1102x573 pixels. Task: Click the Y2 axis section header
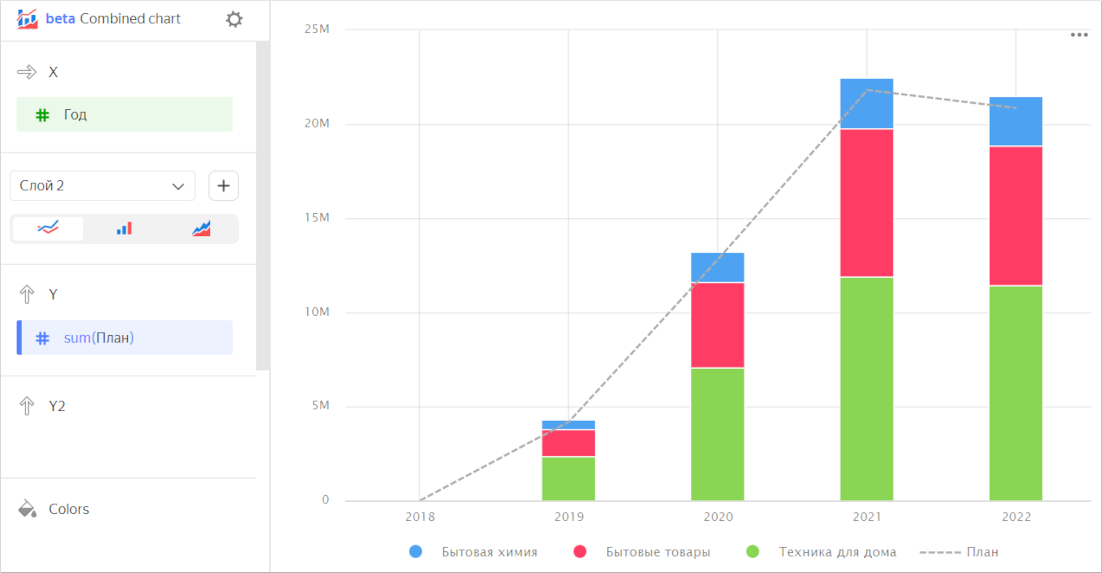[x=56, y=406]
